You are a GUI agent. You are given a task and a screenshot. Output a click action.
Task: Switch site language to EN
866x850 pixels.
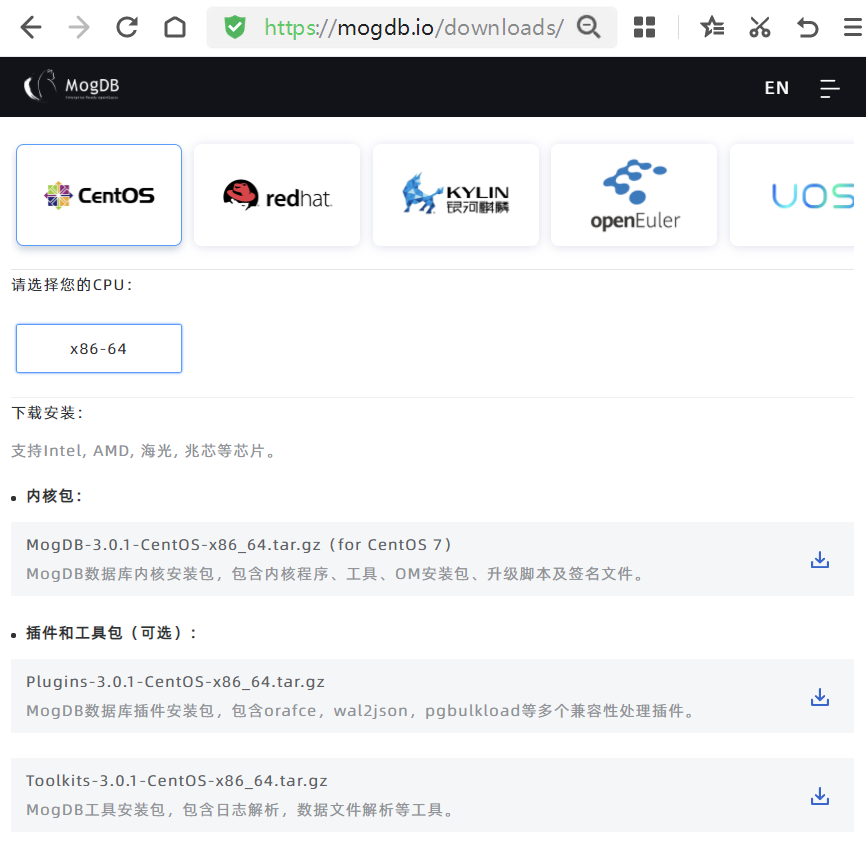click(777, 88)
